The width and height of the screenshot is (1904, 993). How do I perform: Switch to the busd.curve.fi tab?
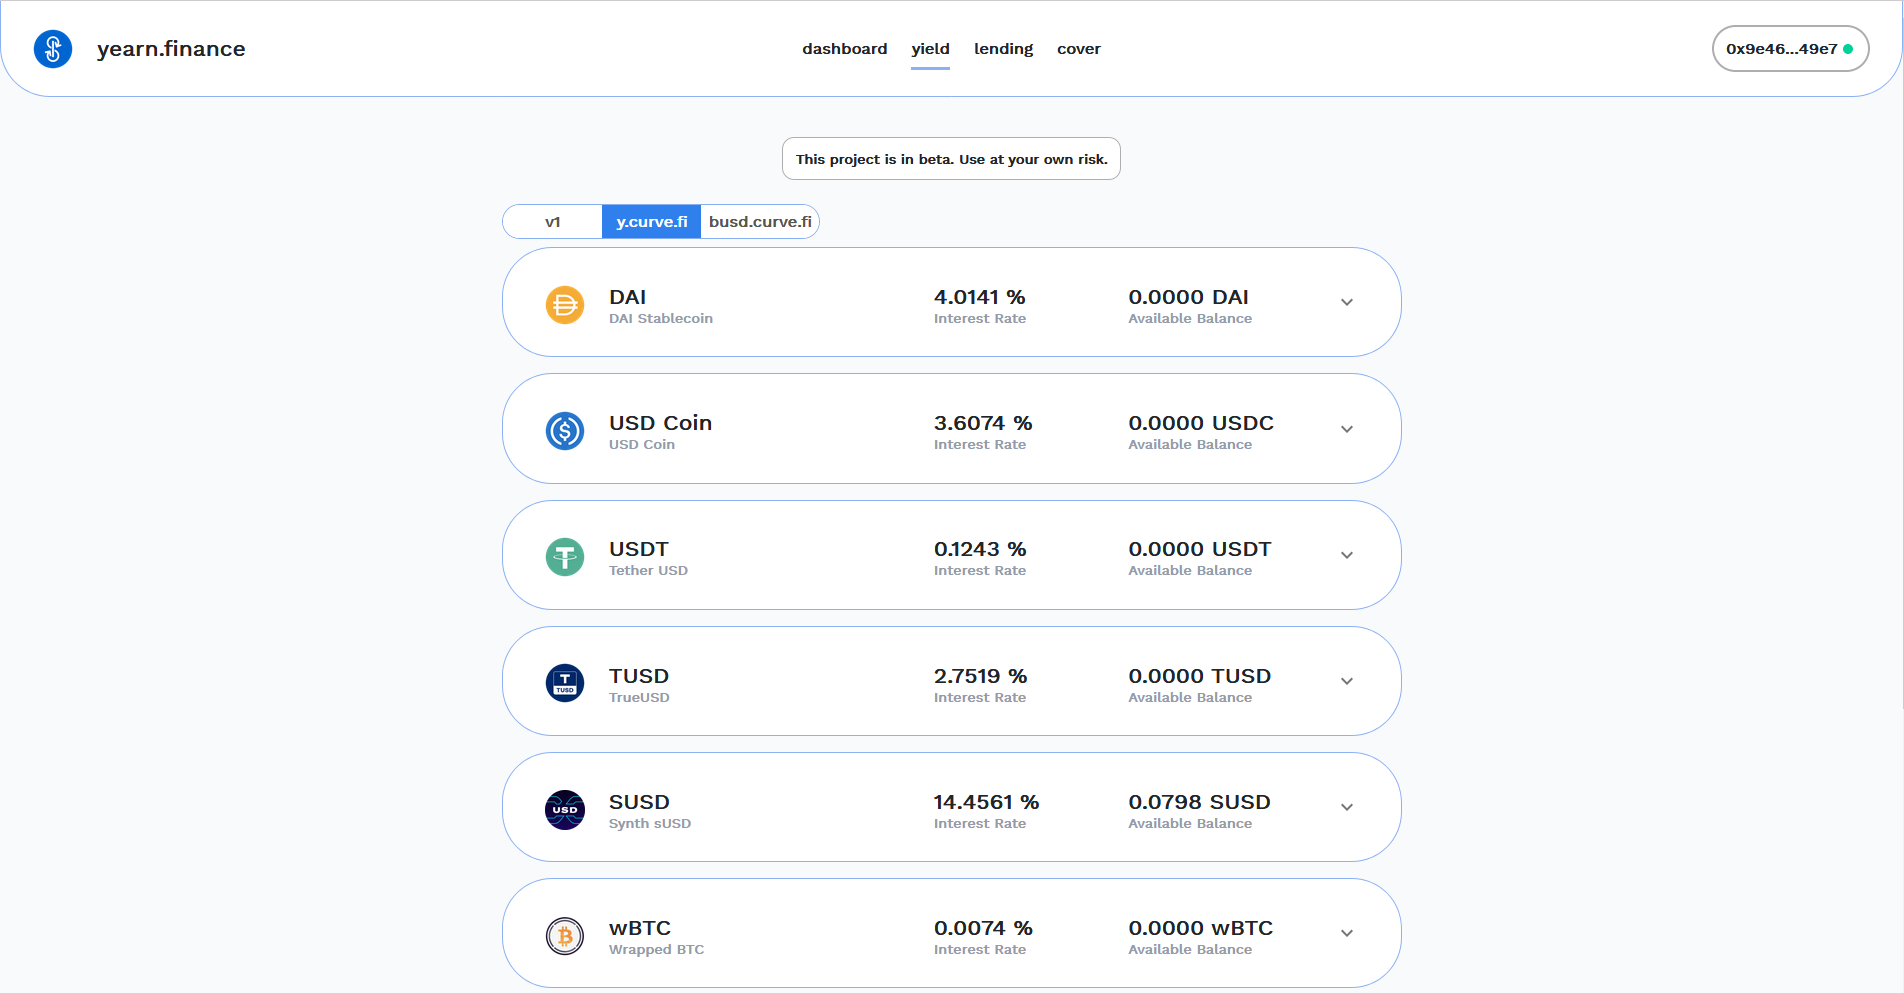760,222
